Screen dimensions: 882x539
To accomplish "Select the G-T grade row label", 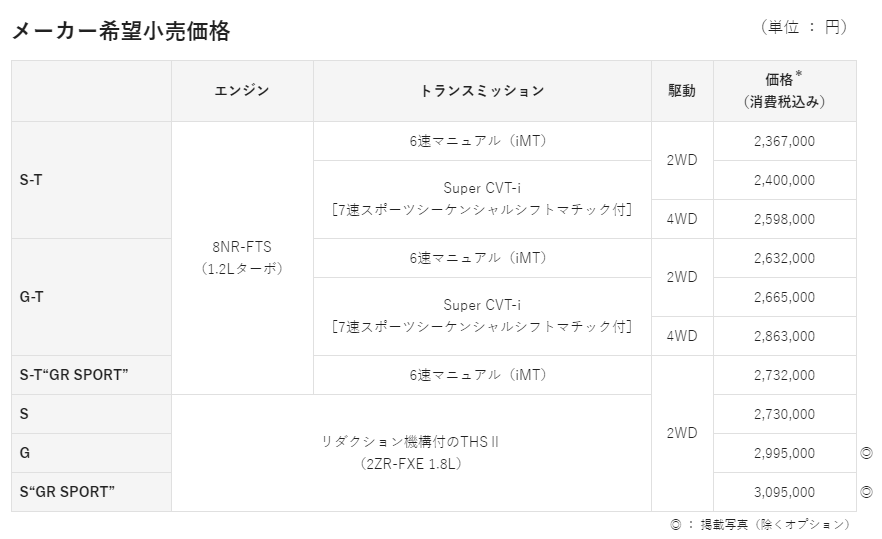I will (x=32, y=297).
